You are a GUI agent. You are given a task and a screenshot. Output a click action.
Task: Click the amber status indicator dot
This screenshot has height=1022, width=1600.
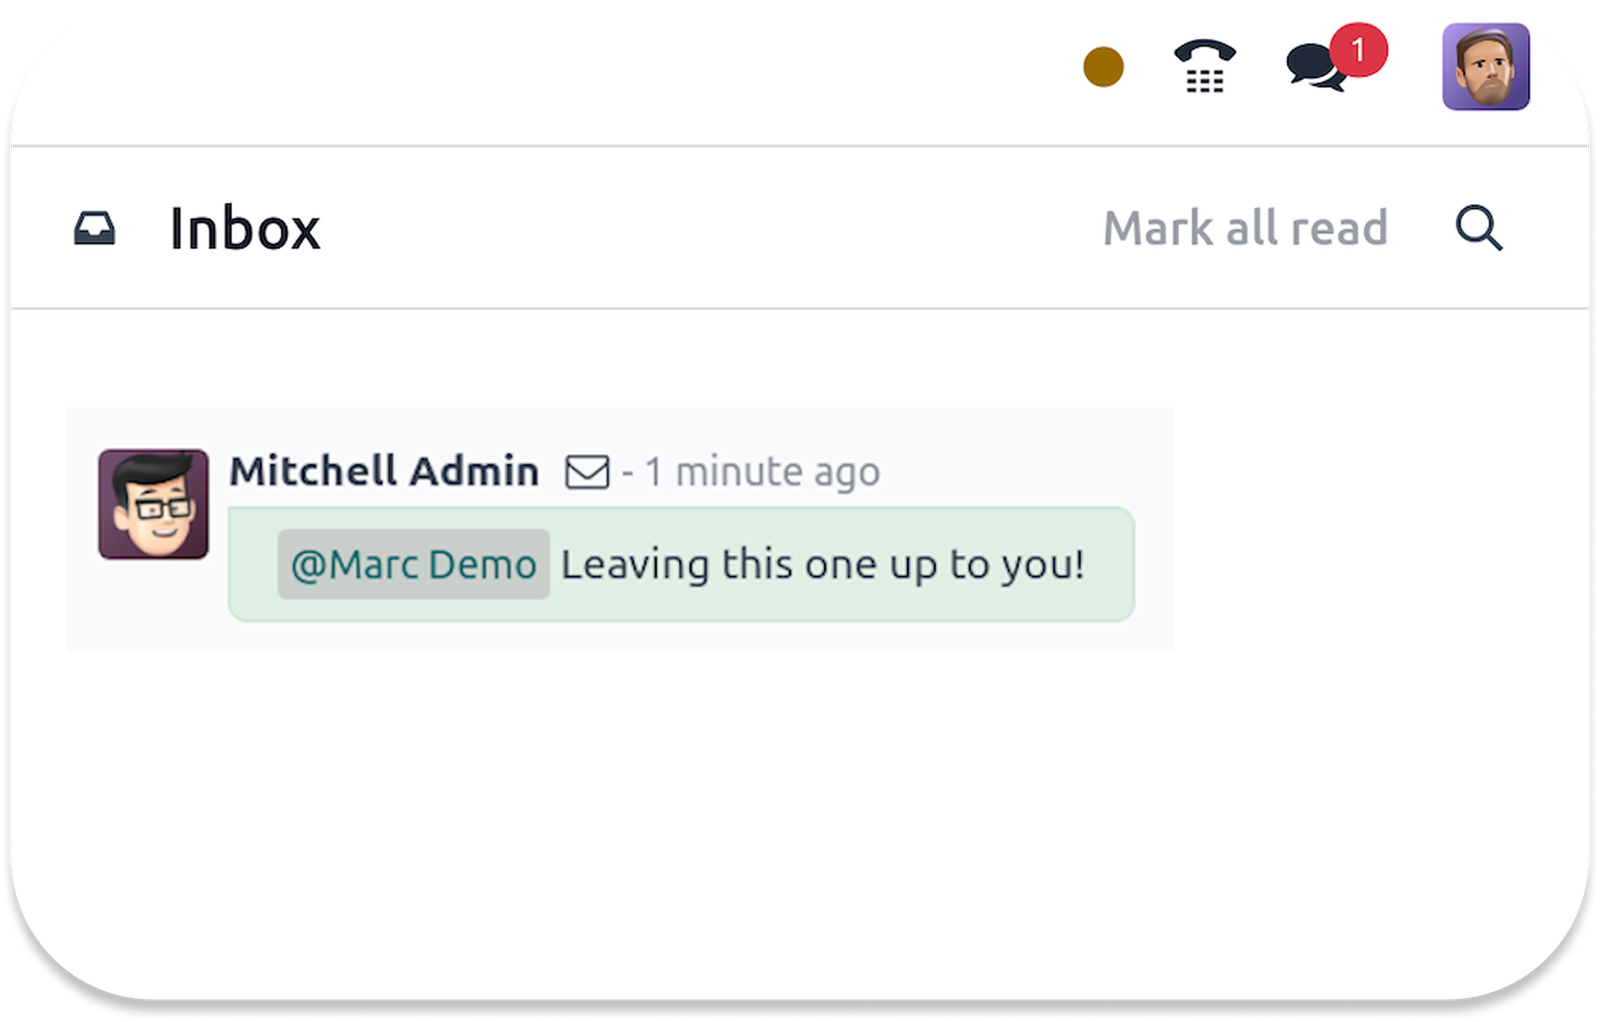click(x=1103, y=67)
